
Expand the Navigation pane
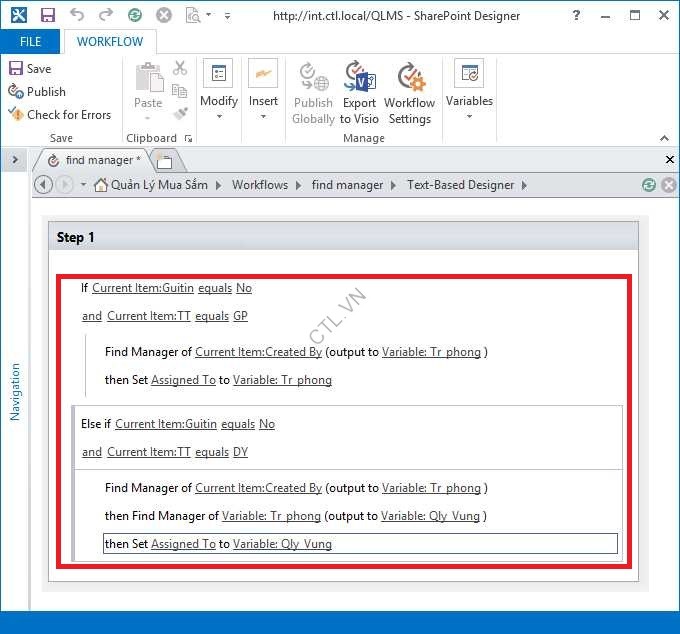[x=15, y=159]
